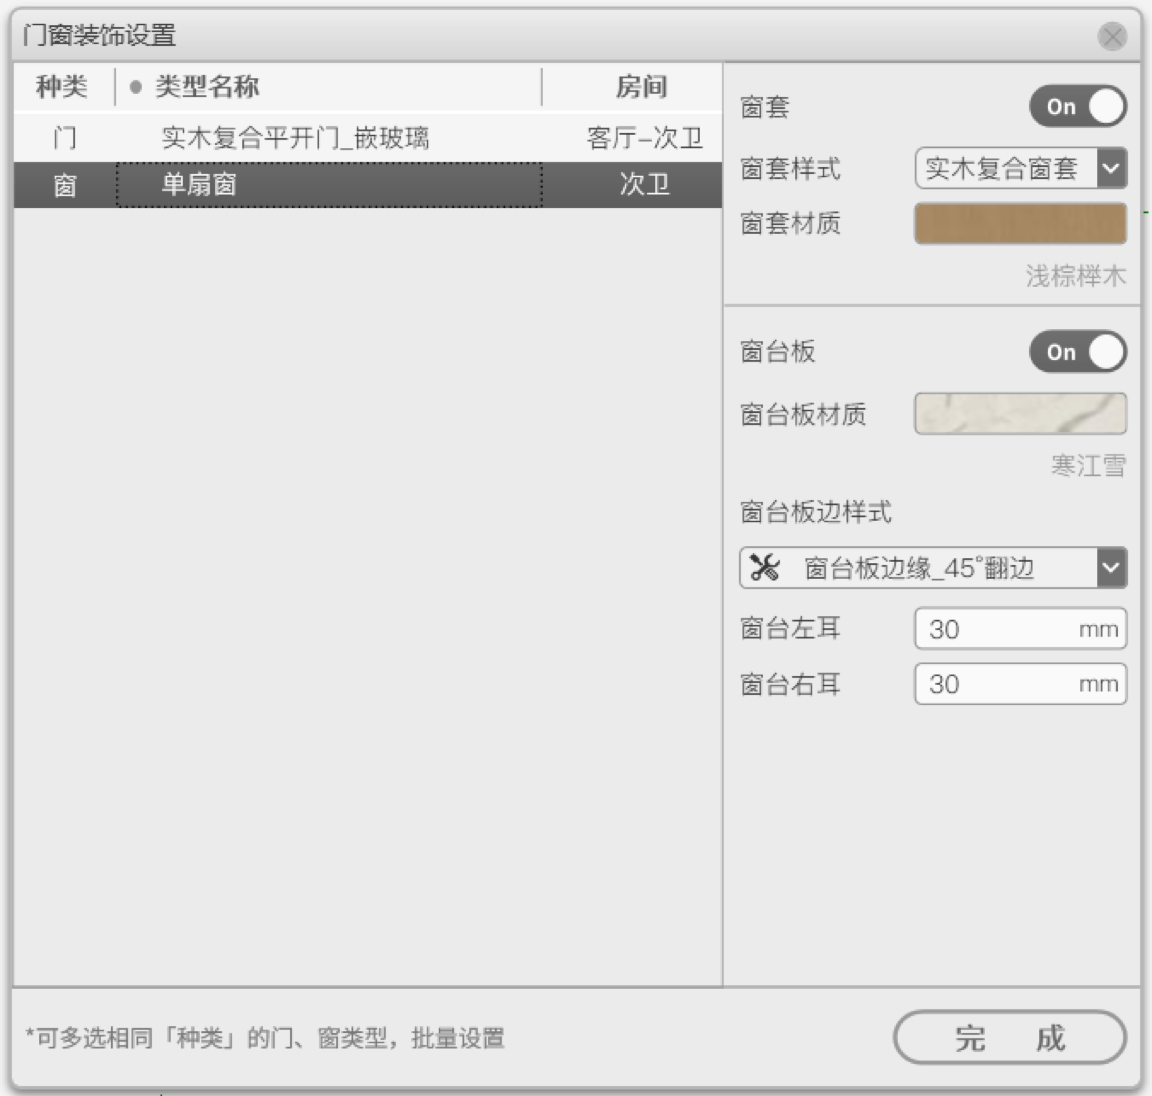Select the 实木复合平开门_嵌玻璃 row
This screenshot has width=1152, height=1096.
coord(367,137)
